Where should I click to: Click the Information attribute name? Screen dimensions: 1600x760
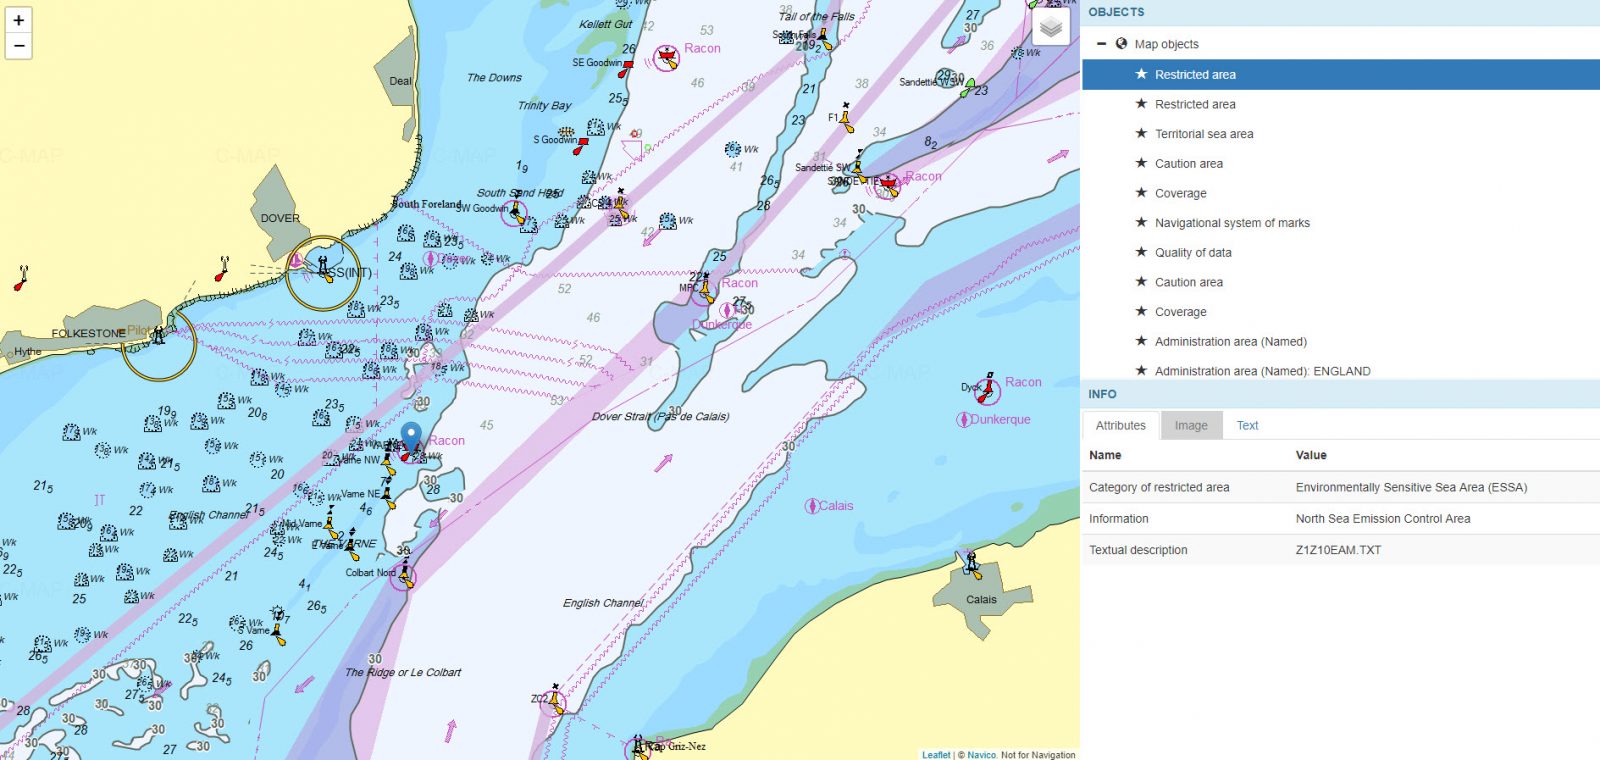pyautogui.click(x=1119, y=519)
